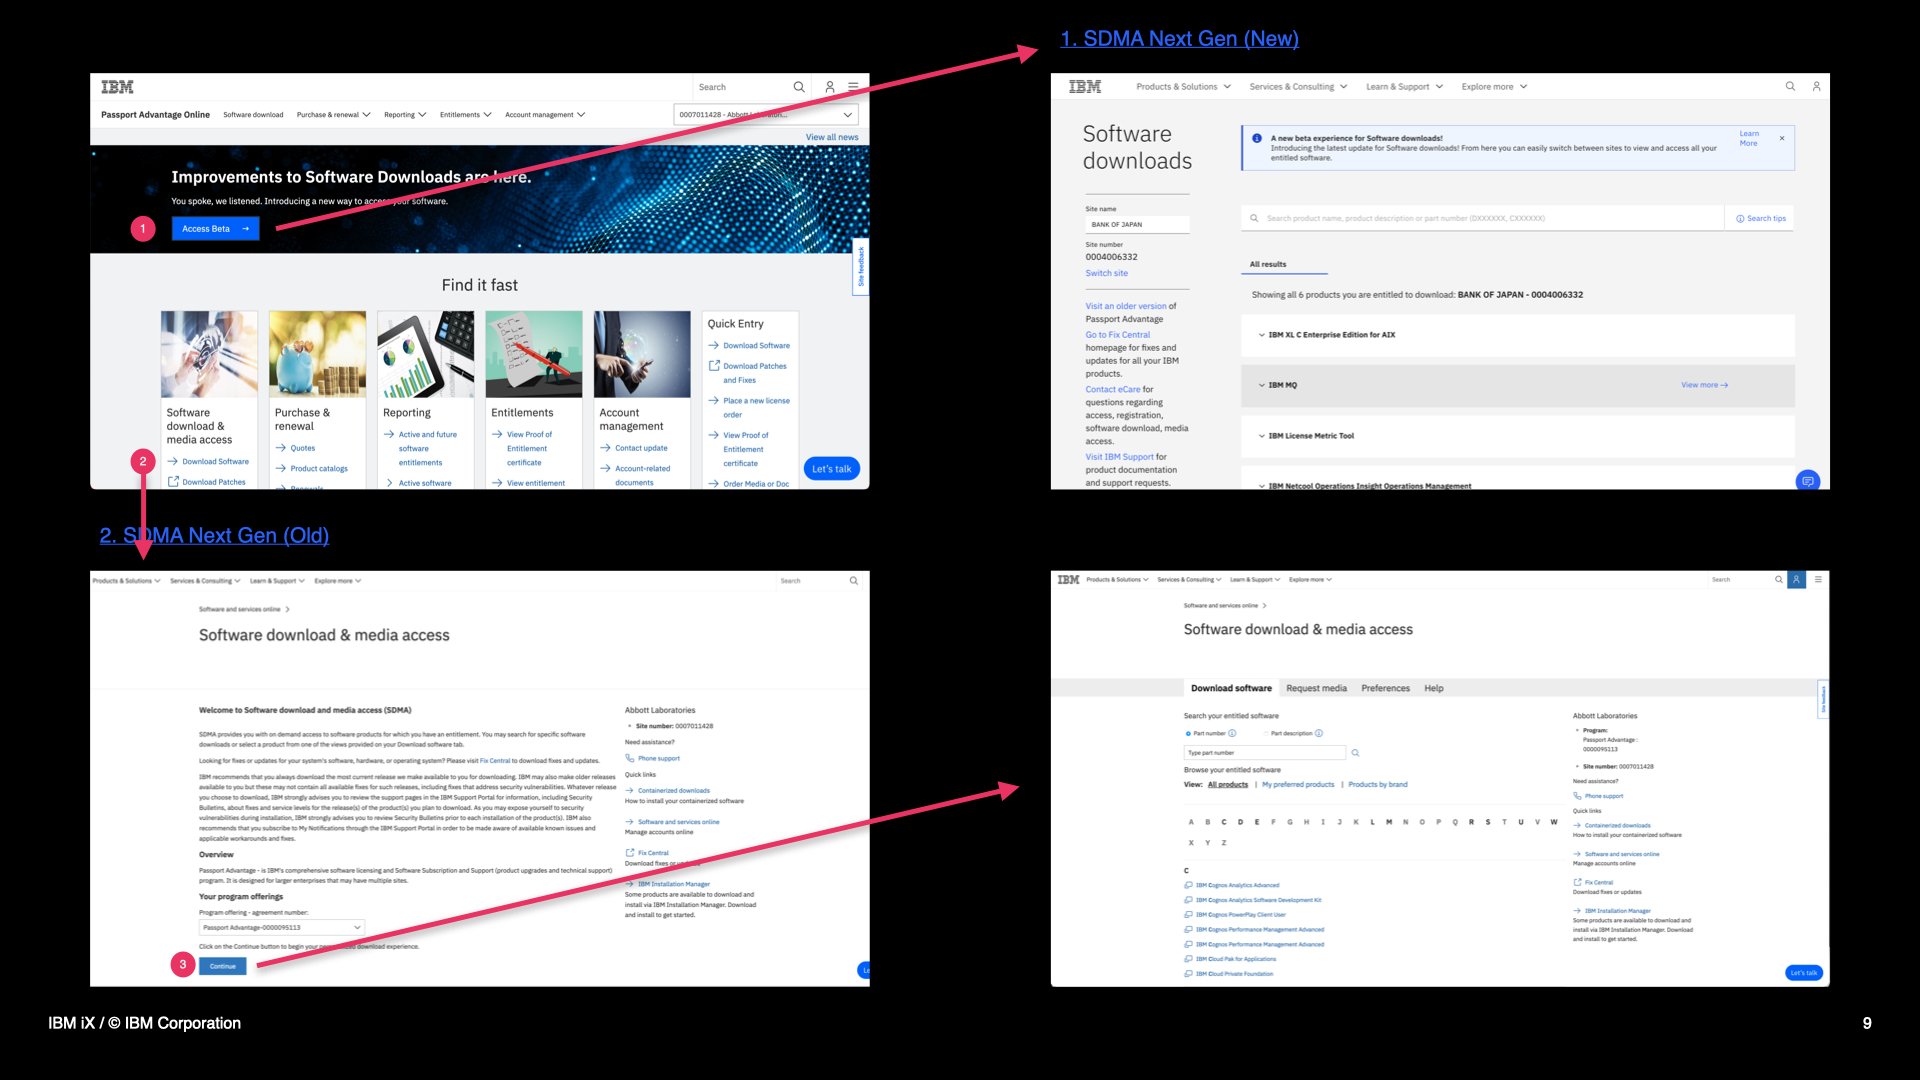Open the site selector dropdown 0007011428
The width and height of the screenshot is (1920, 1080).
[765, 115]
